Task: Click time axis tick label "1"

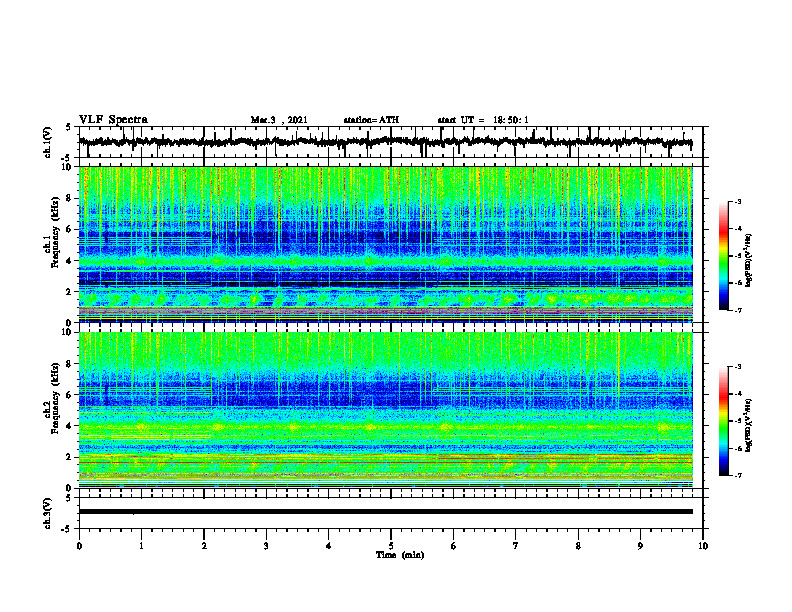Action: pos(141,546)
